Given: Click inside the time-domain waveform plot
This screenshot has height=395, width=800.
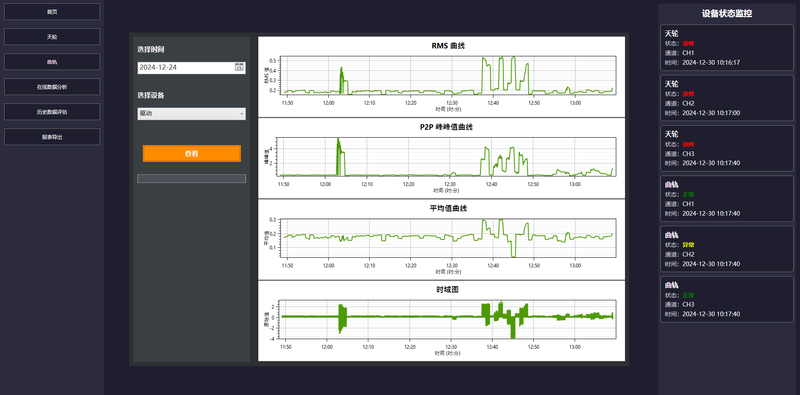Looking at the screenshot, I should [x=448, y=319].
